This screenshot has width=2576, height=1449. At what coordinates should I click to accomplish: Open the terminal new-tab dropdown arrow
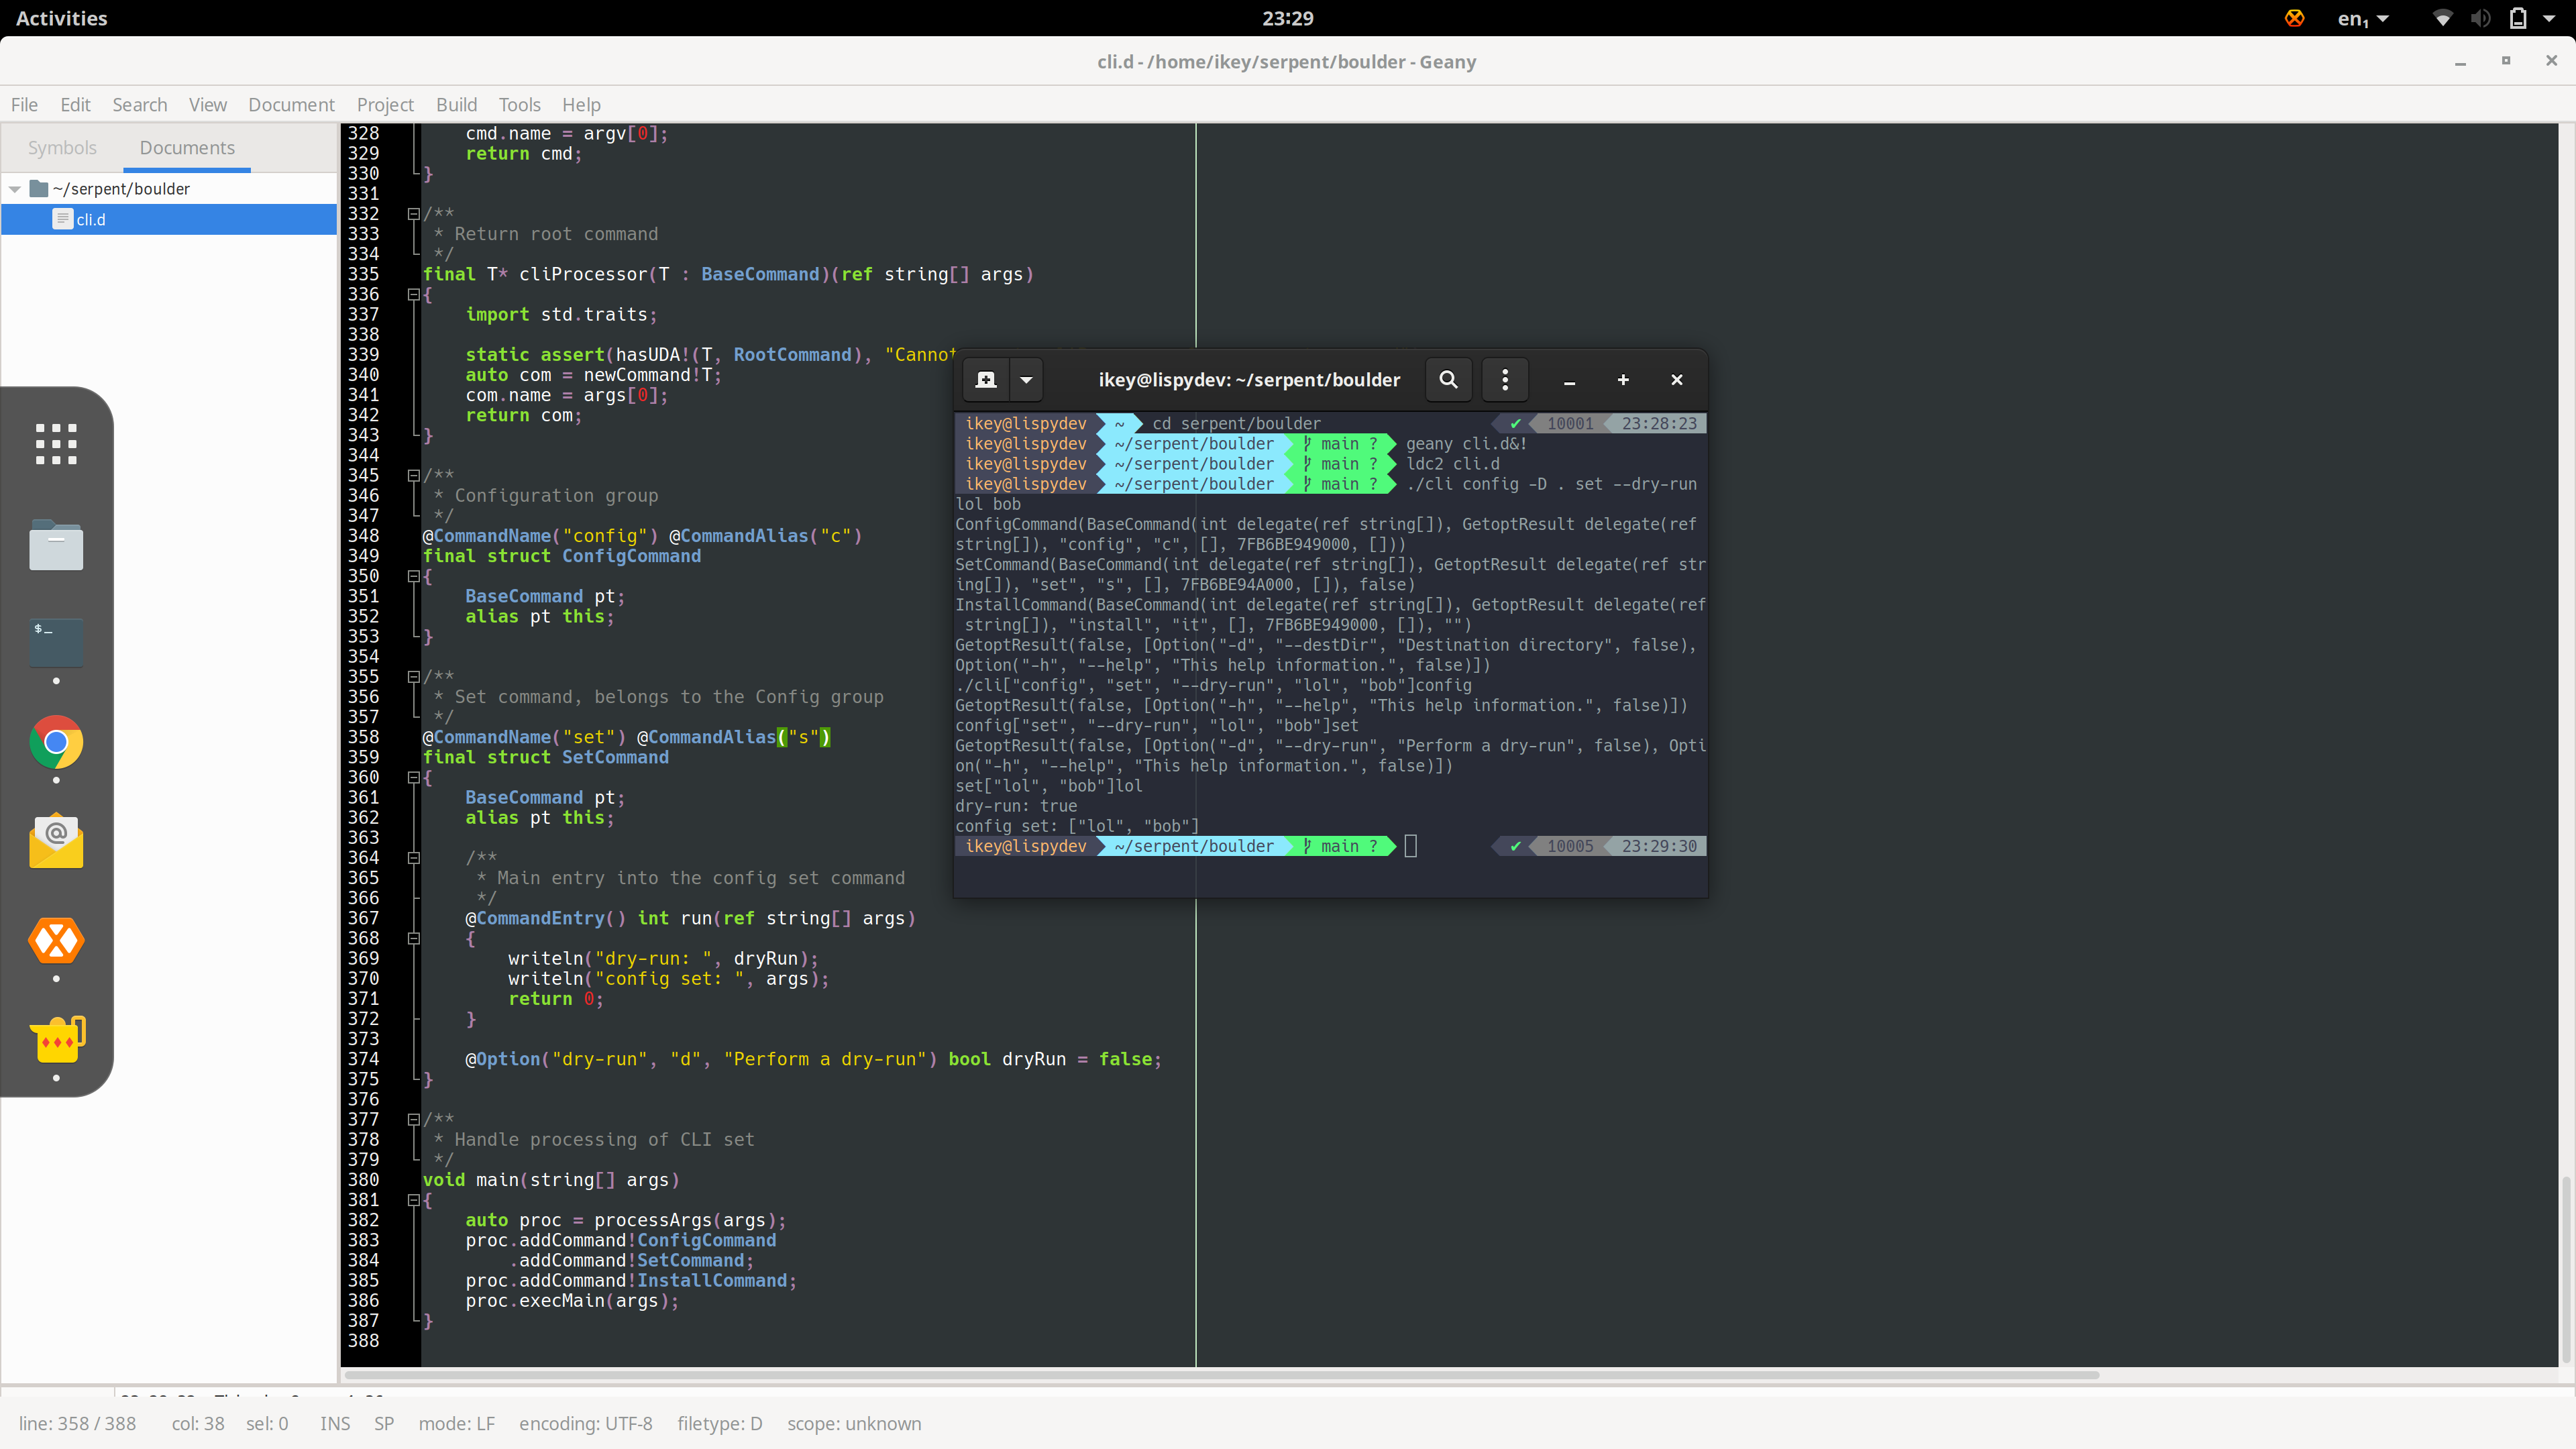(1026, 380)
